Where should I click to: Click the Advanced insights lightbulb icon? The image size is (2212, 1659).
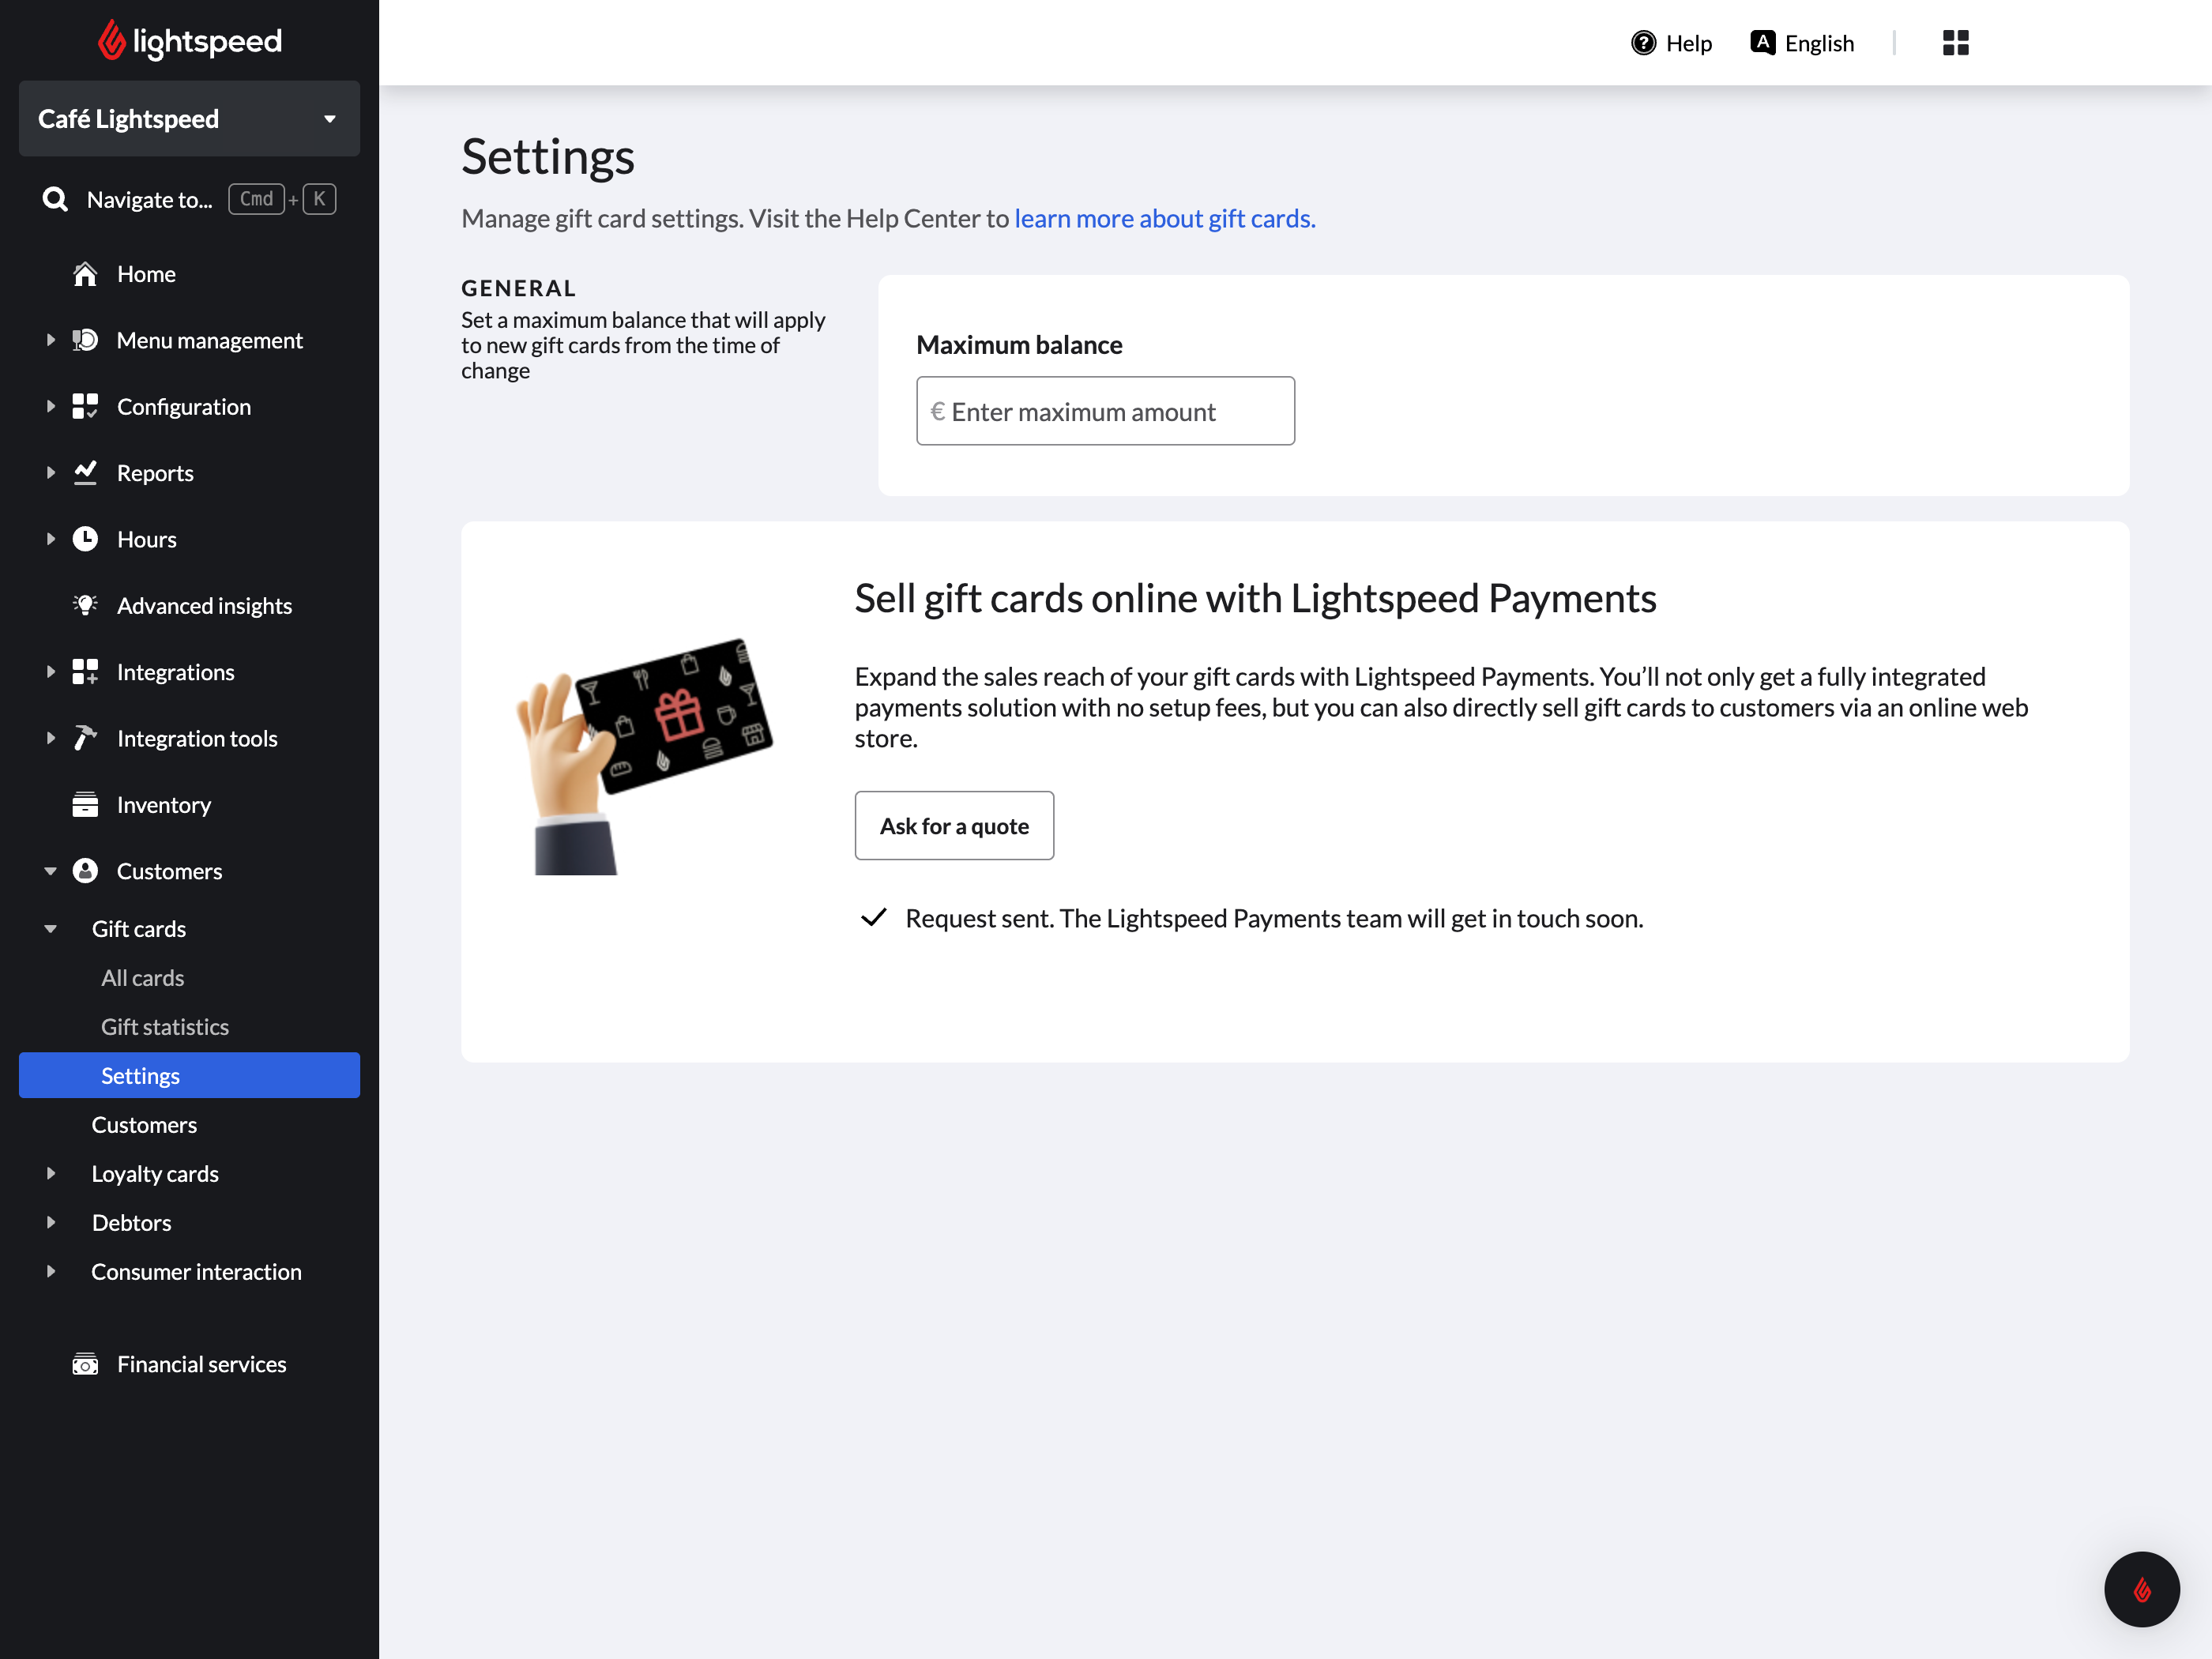tap(85, 605)
